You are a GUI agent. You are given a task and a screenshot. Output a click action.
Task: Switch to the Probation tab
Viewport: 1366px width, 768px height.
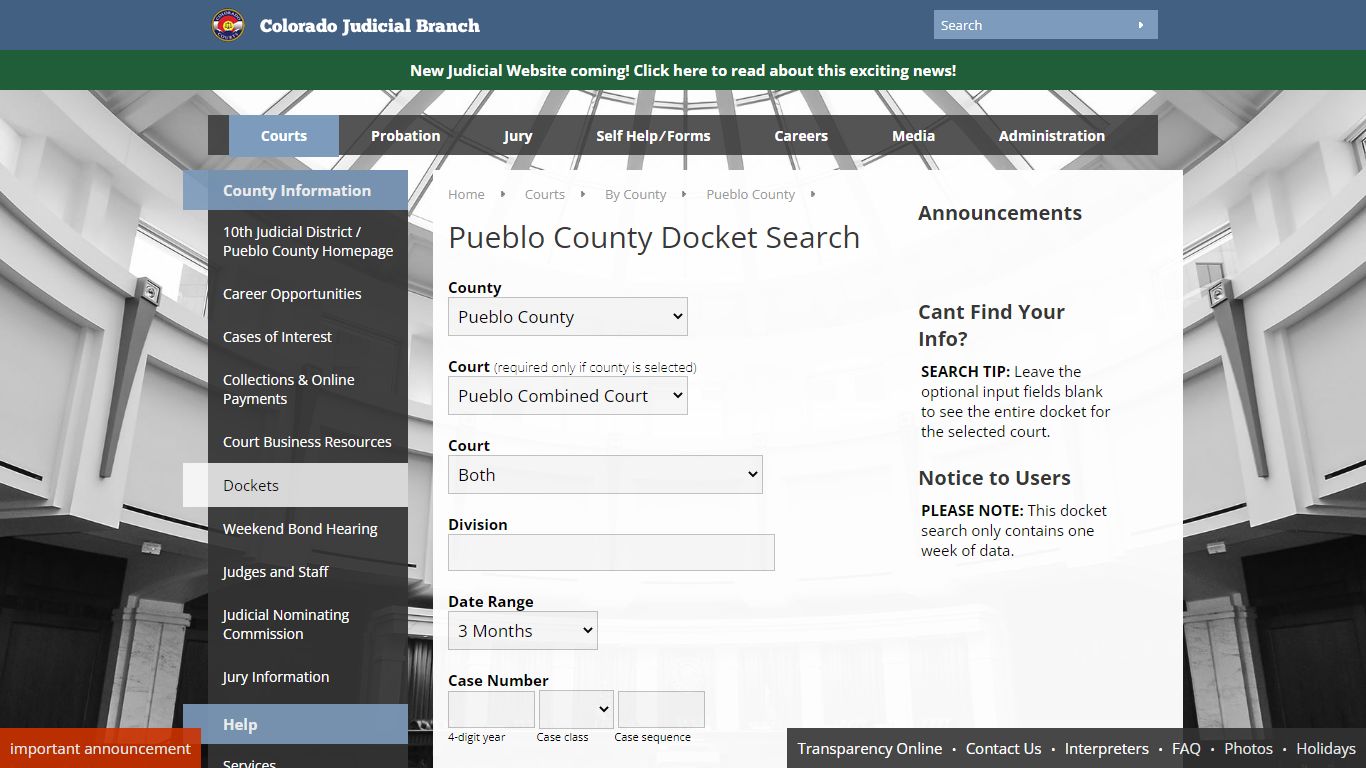(x=404, y=135)
